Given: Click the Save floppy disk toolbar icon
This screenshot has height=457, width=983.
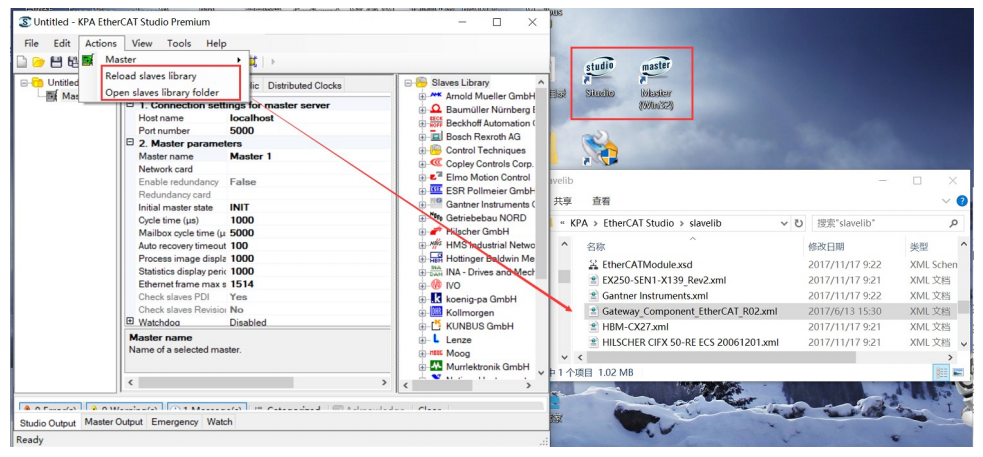Looking at the screenshot, I should (x=56, y=61).
